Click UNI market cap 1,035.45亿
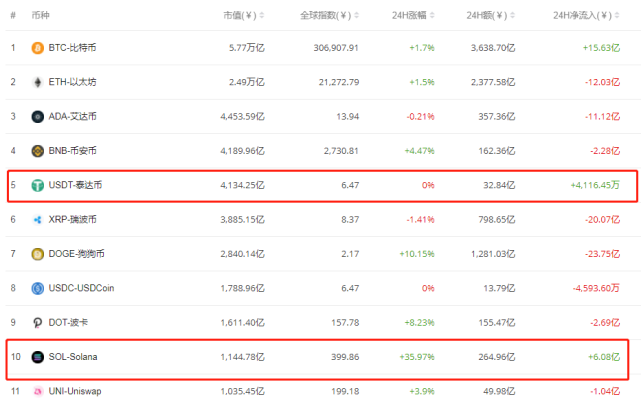 pos(242,391)
